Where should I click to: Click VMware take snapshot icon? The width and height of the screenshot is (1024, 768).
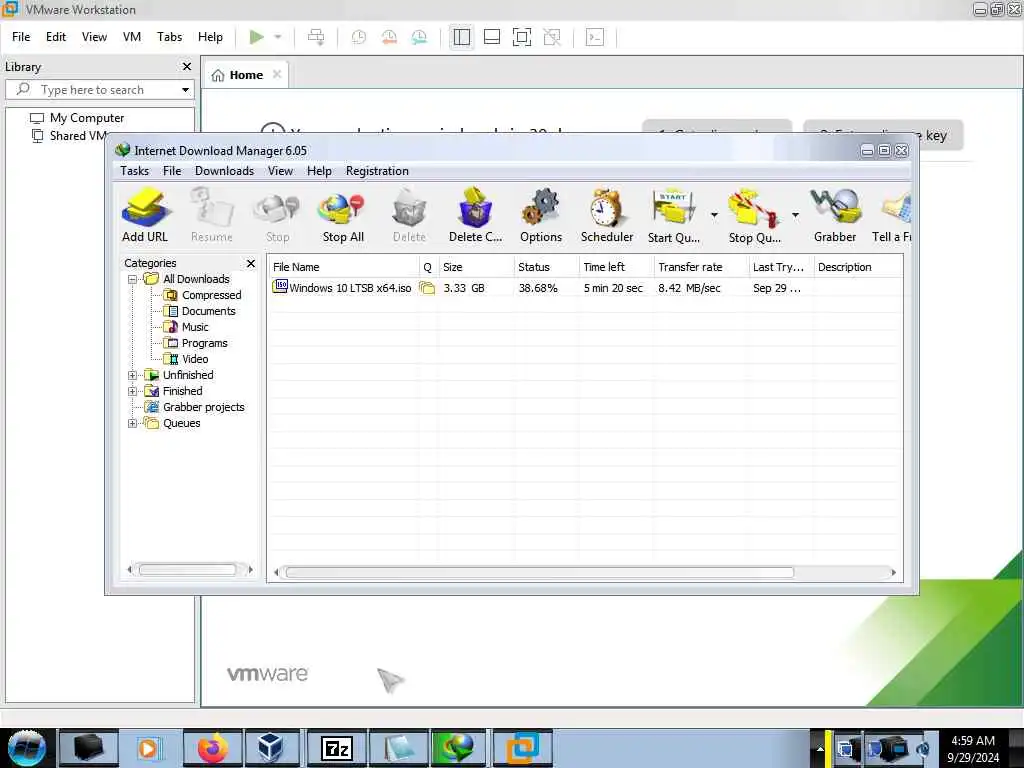359,37
